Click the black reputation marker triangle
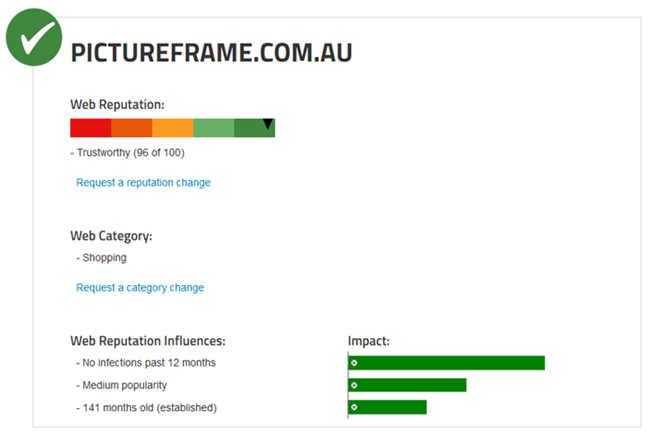 (268, 124)
